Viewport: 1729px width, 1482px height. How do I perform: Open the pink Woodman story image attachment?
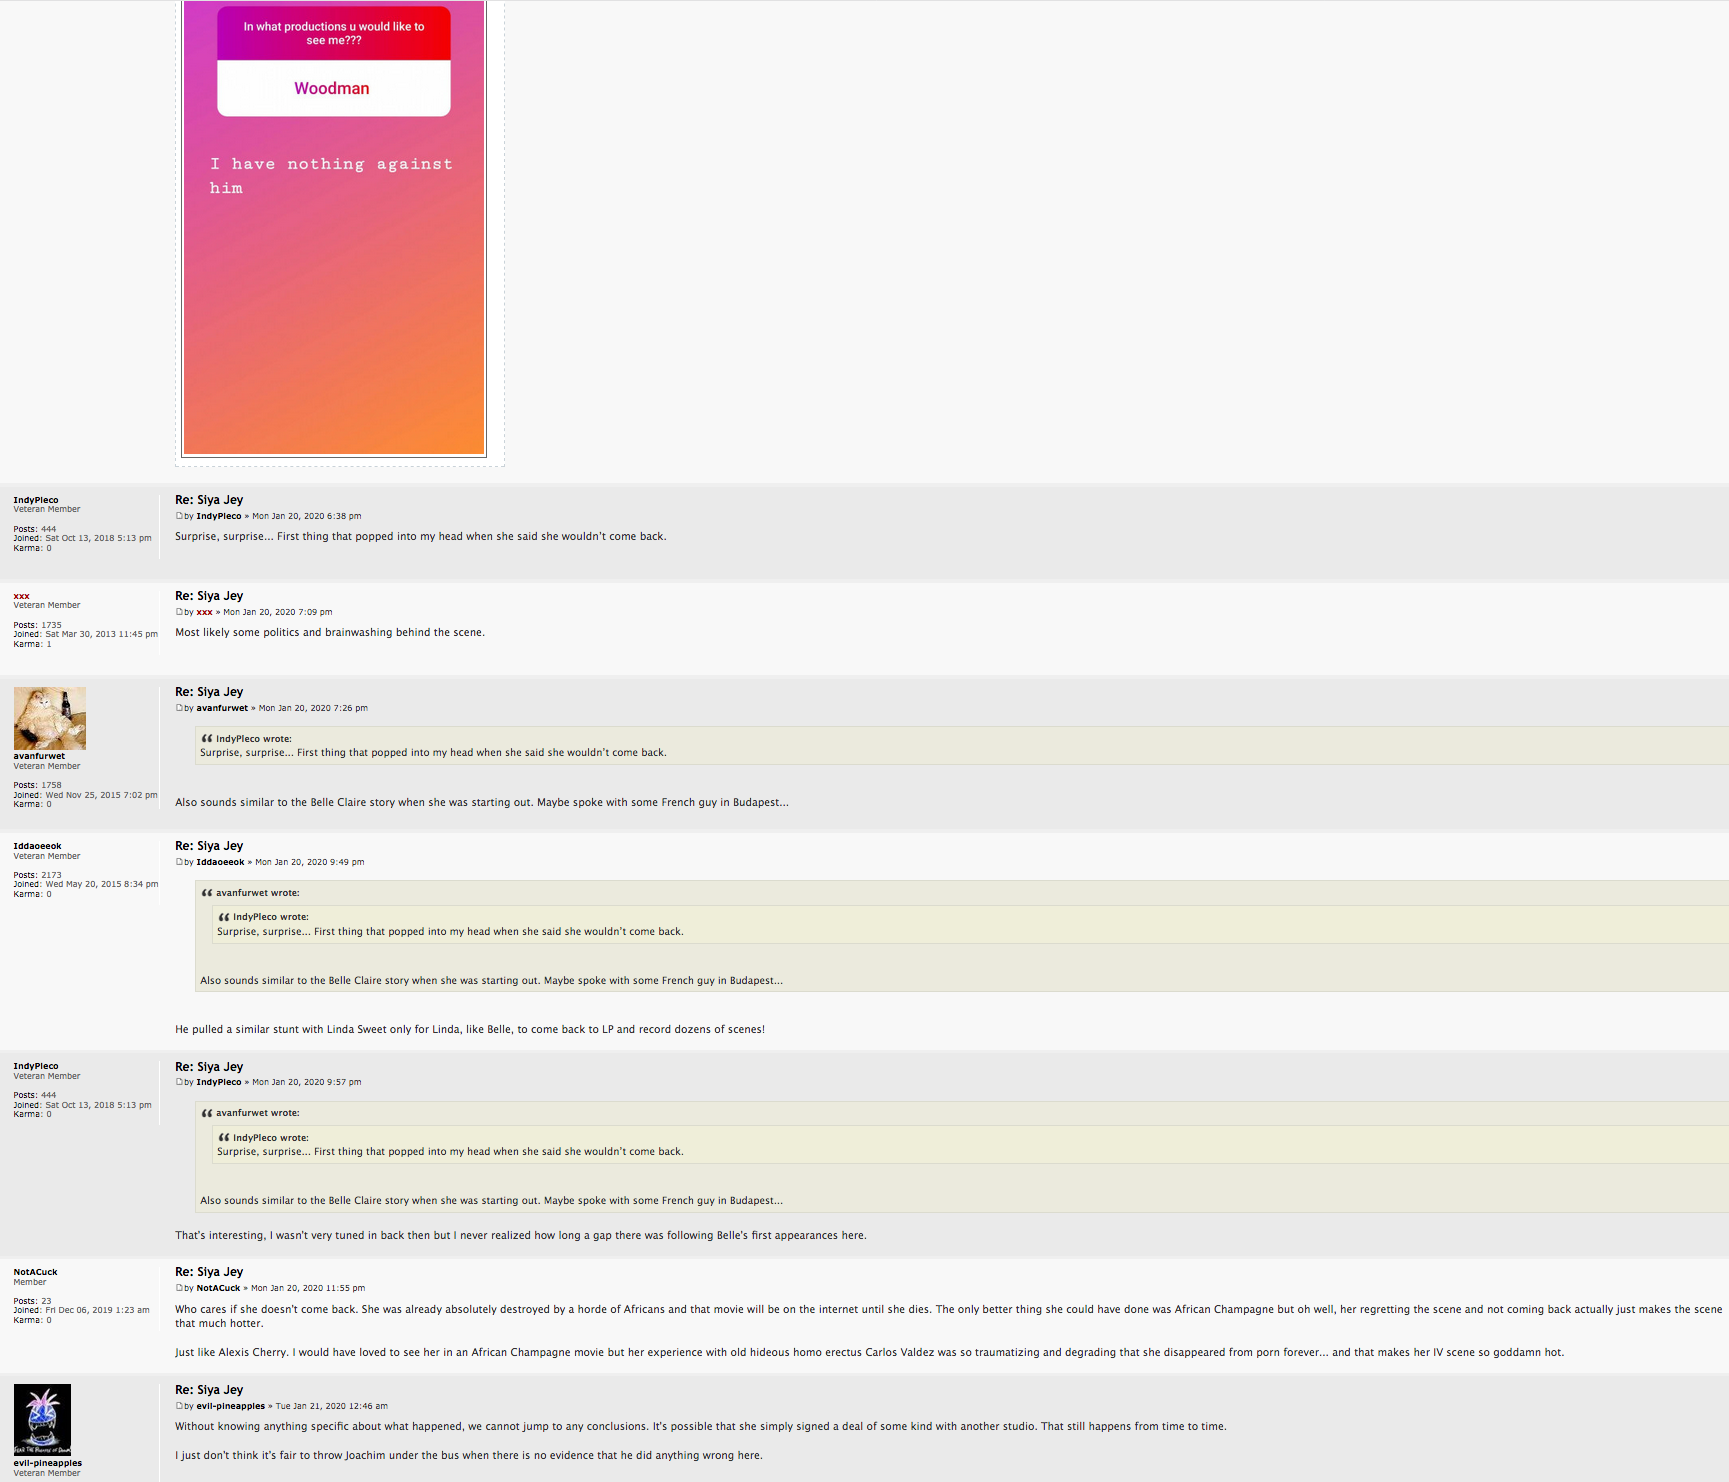click(x=334, y=228)
